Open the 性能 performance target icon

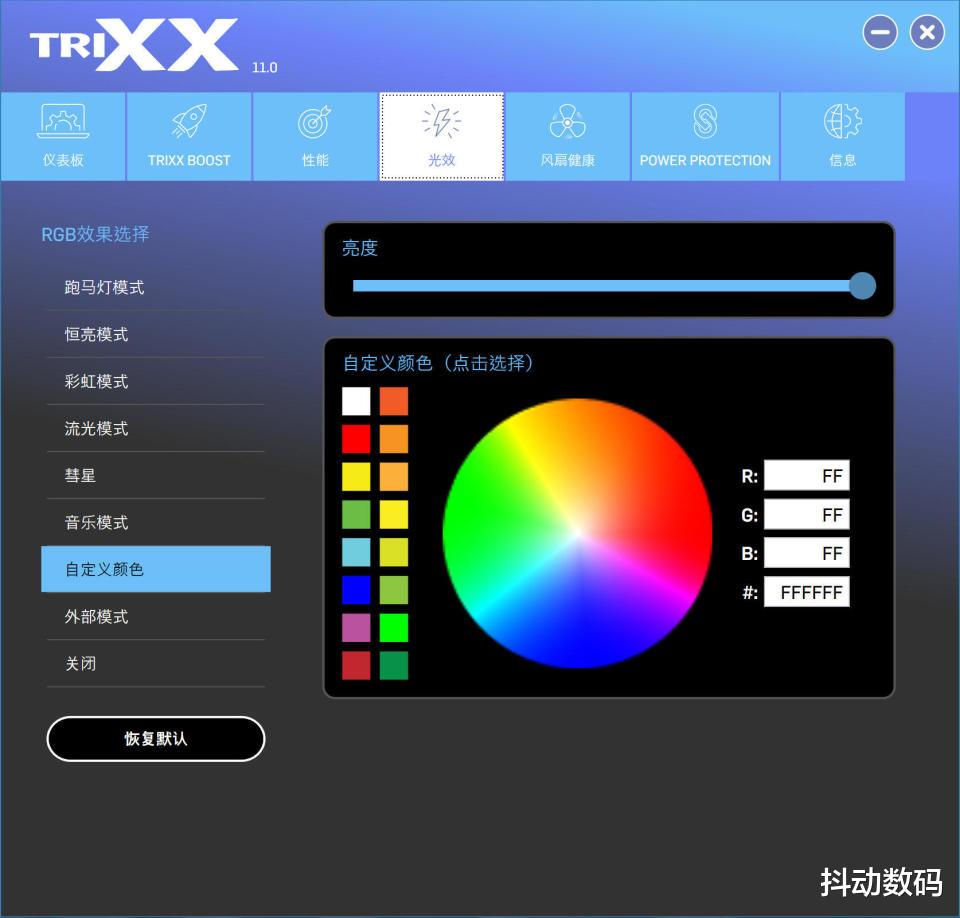(315, 121)
